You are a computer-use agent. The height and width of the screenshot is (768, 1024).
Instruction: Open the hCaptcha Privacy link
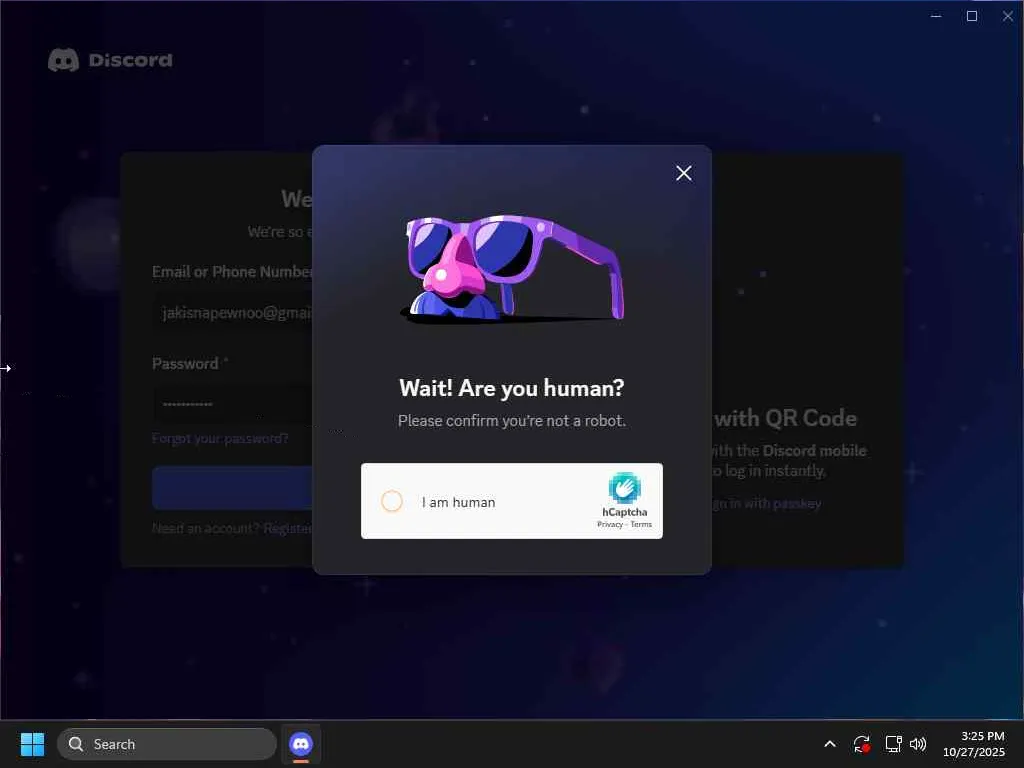click(x=609, y=524)
